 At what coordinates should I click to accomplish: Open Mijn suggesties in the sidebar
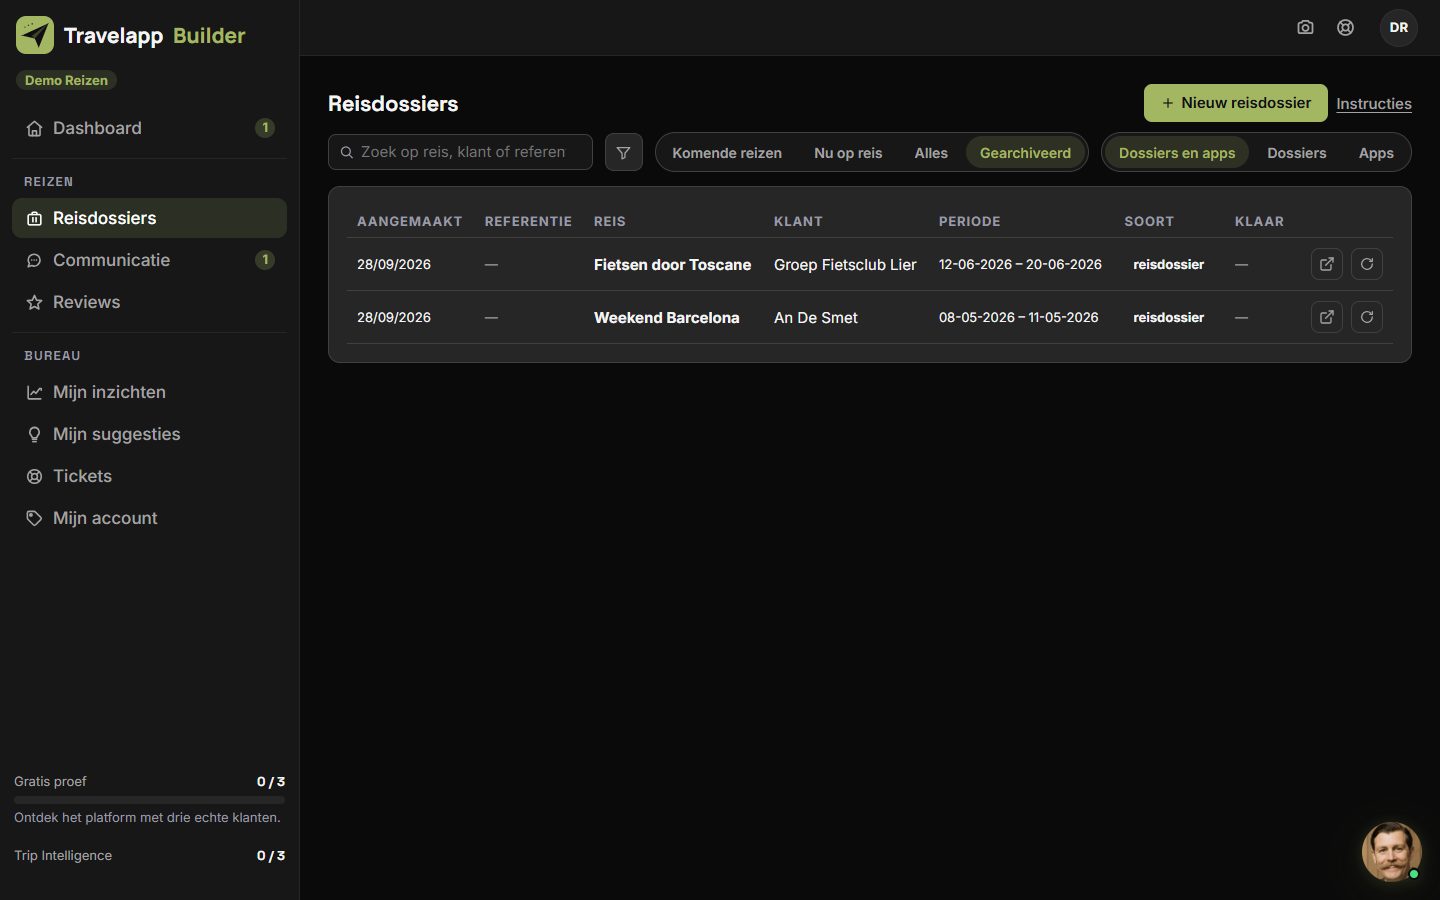pyautogui.click(x=149, y=434)
